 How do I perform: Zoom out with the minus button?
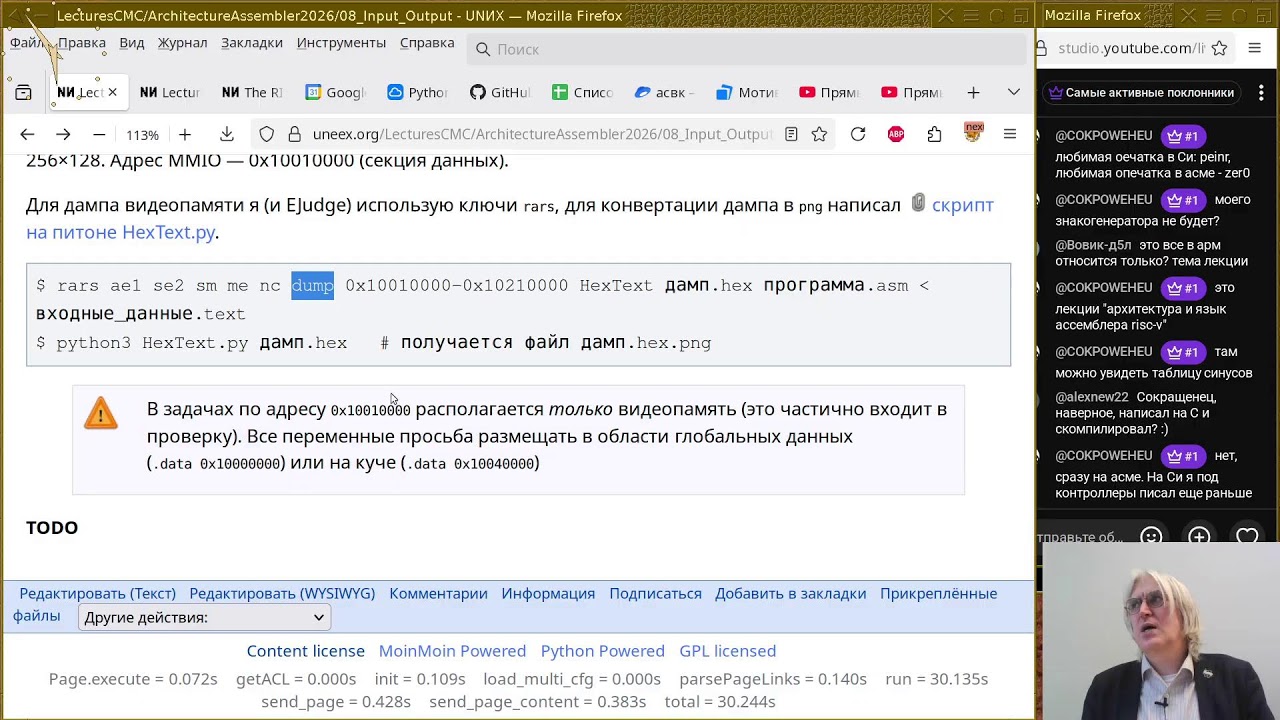[99, 134]
